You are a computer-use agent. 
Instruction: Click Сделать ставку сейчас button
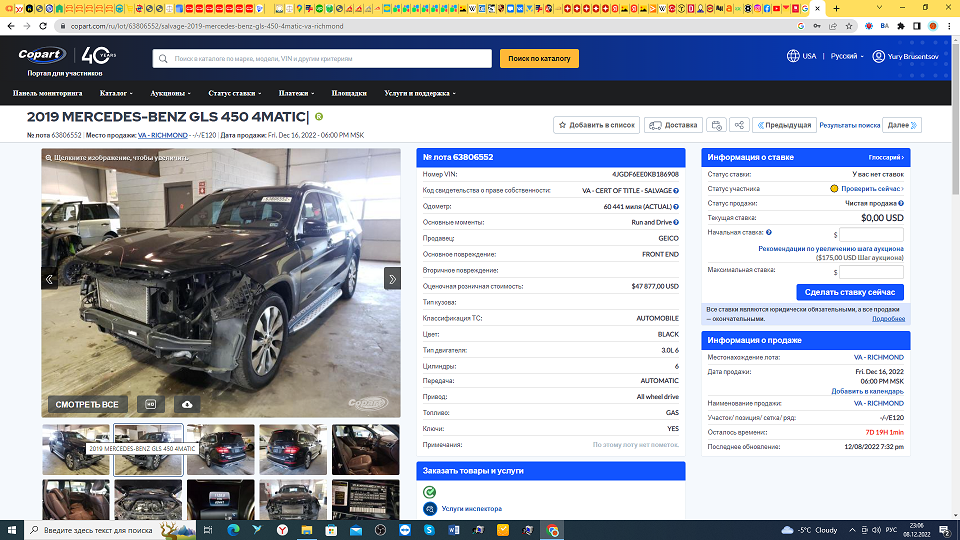pyautogui.click(x=850, y=292)
